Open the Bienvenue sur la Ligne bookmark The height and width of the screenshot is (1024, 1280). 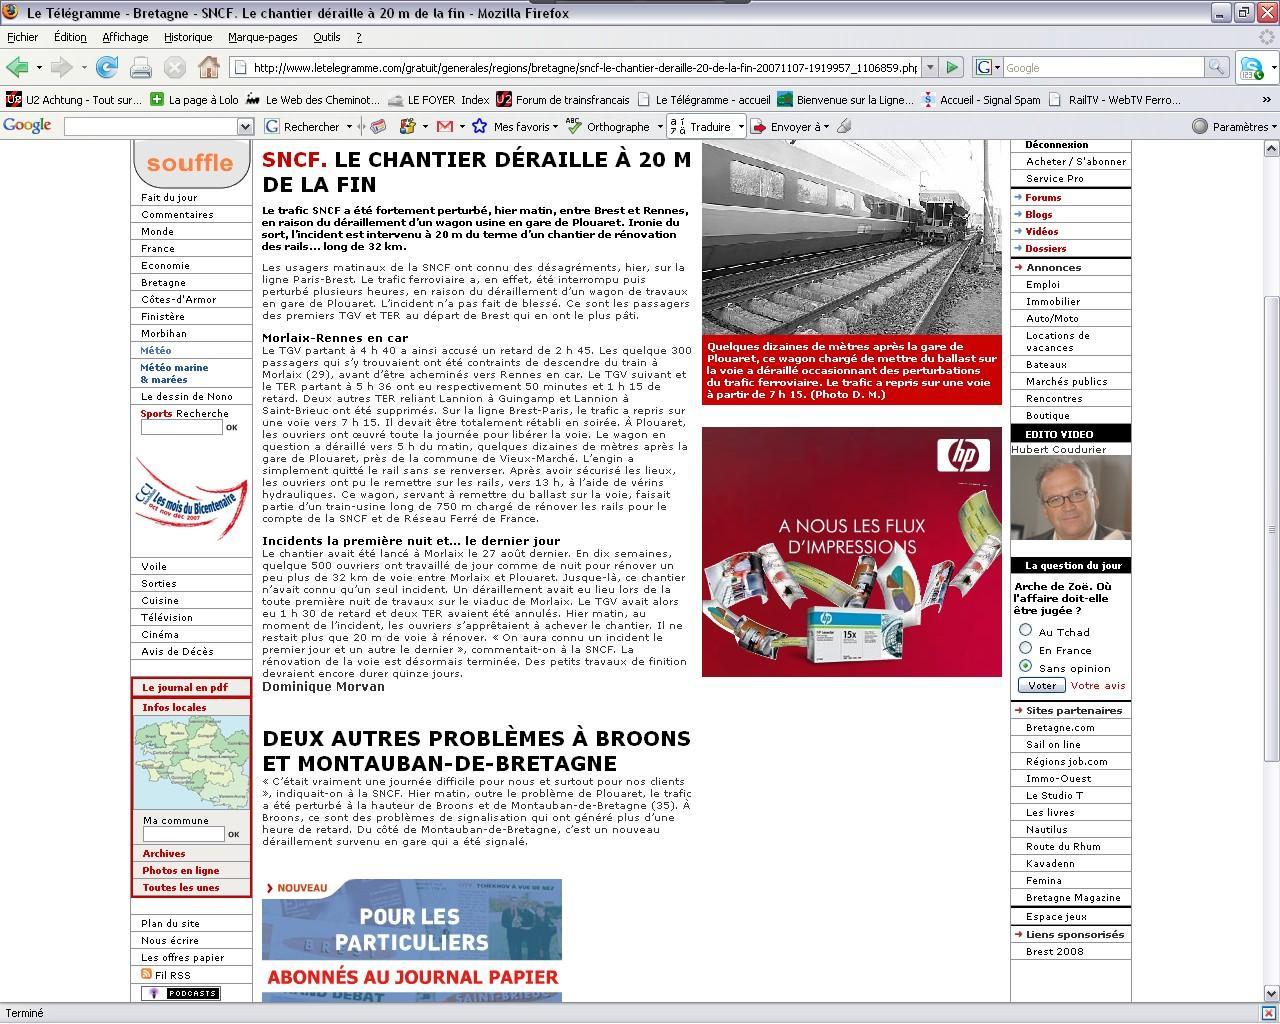tap(845, 99)
